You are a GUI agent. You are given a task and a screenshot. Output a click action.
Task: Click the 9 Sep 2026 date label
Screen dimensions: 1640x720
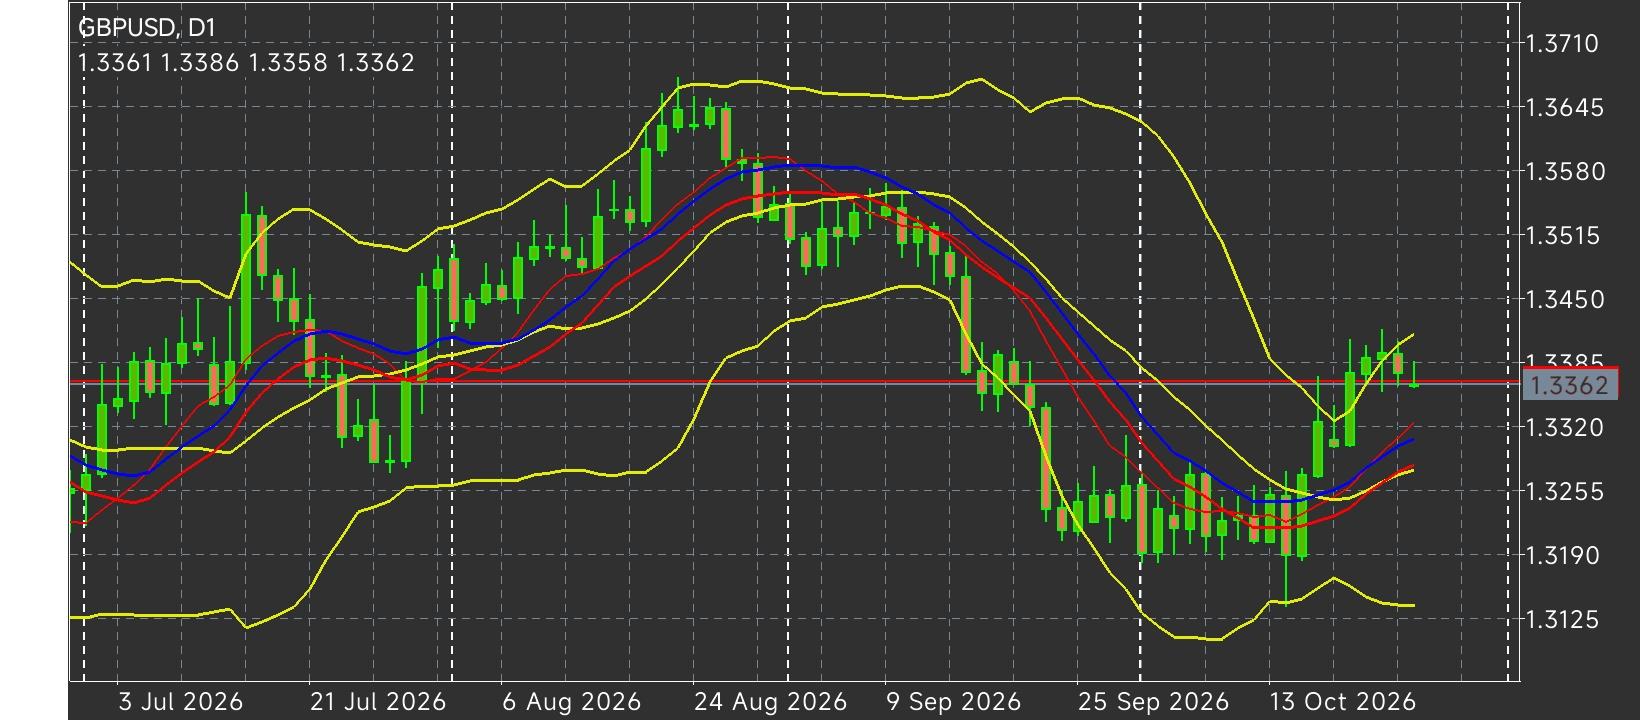tap(953, 701)
